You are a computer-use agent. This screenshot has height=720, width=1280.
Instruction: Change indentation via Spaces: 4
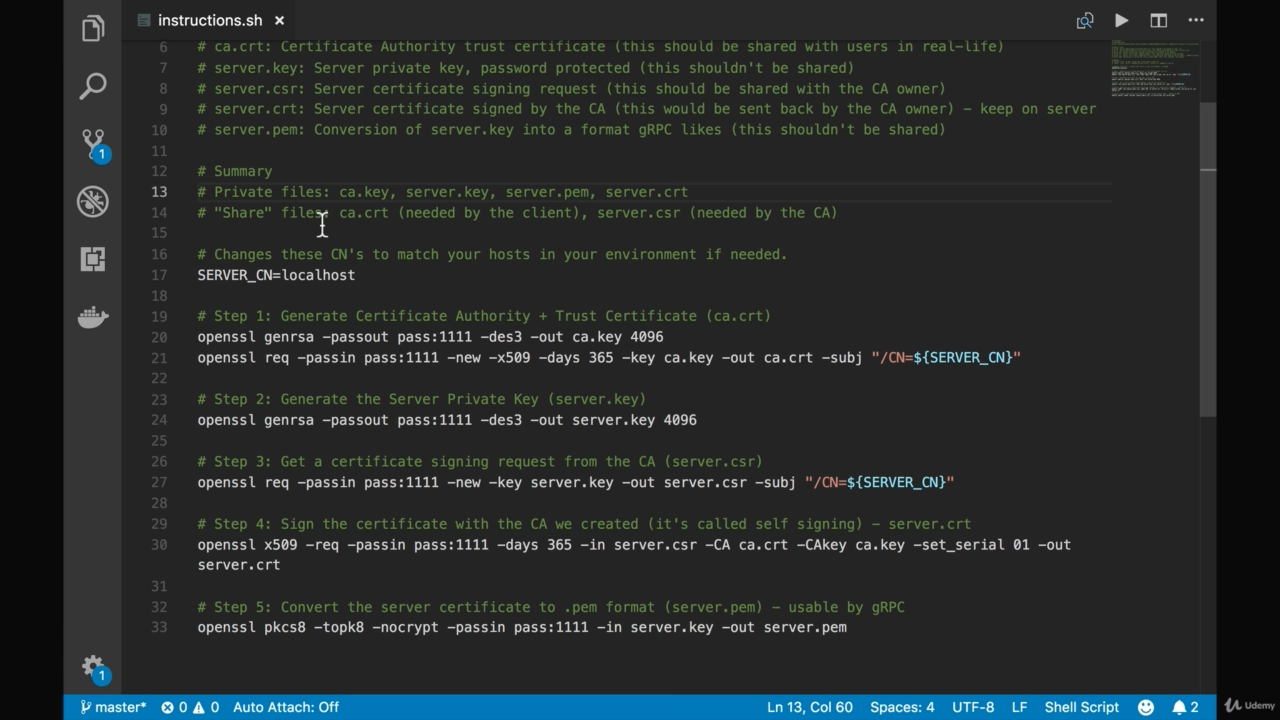point(901,707)
